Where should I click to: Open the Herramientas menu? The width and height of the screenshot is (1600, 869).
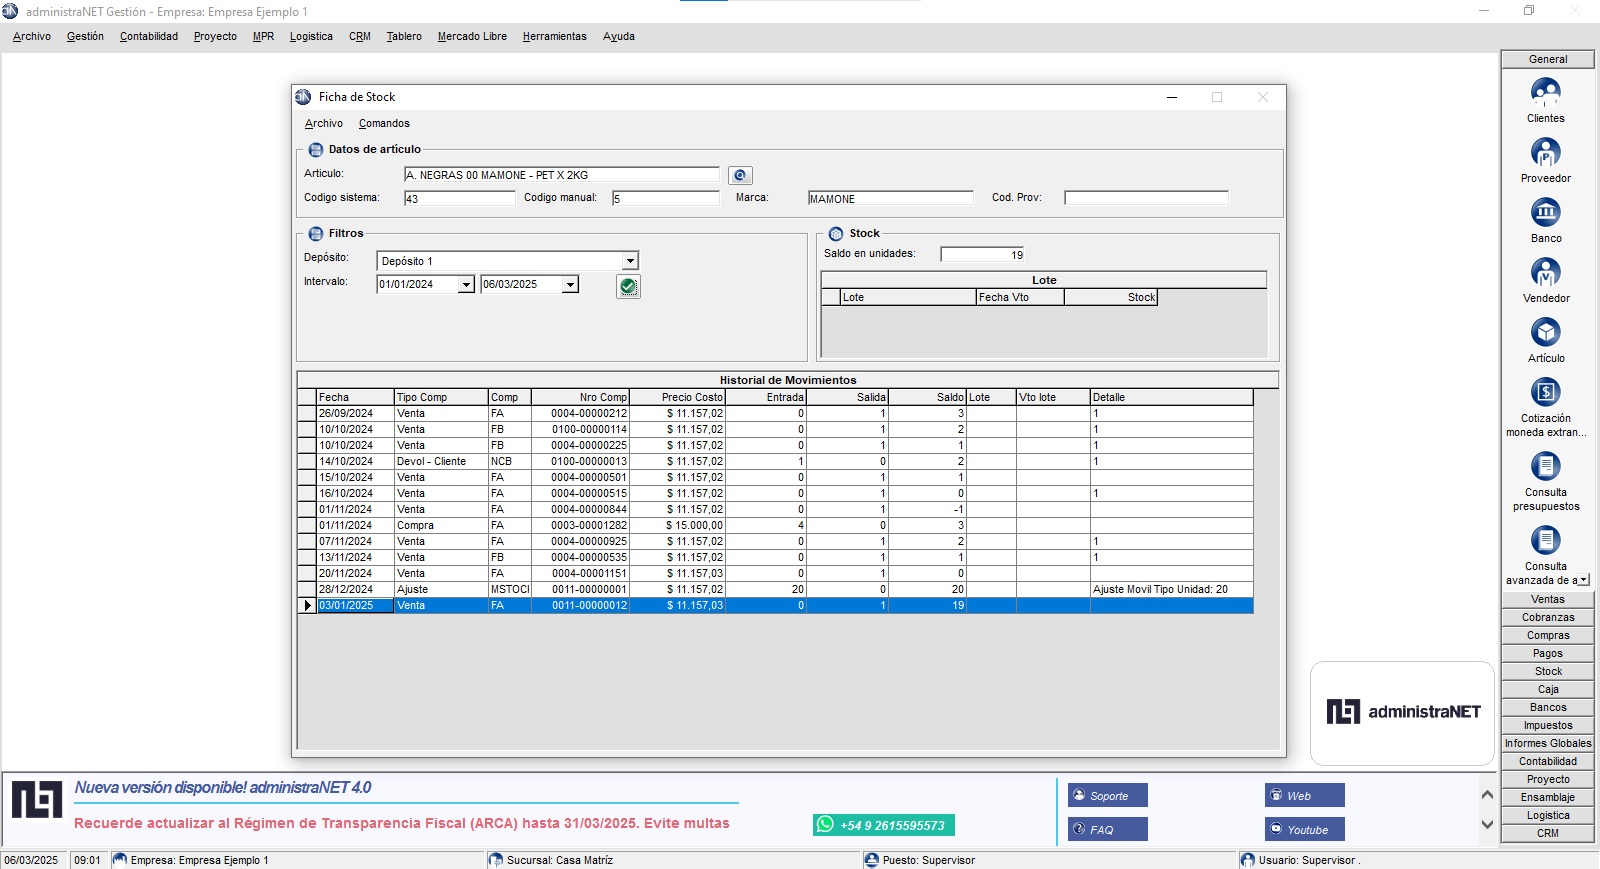point(554,36)
